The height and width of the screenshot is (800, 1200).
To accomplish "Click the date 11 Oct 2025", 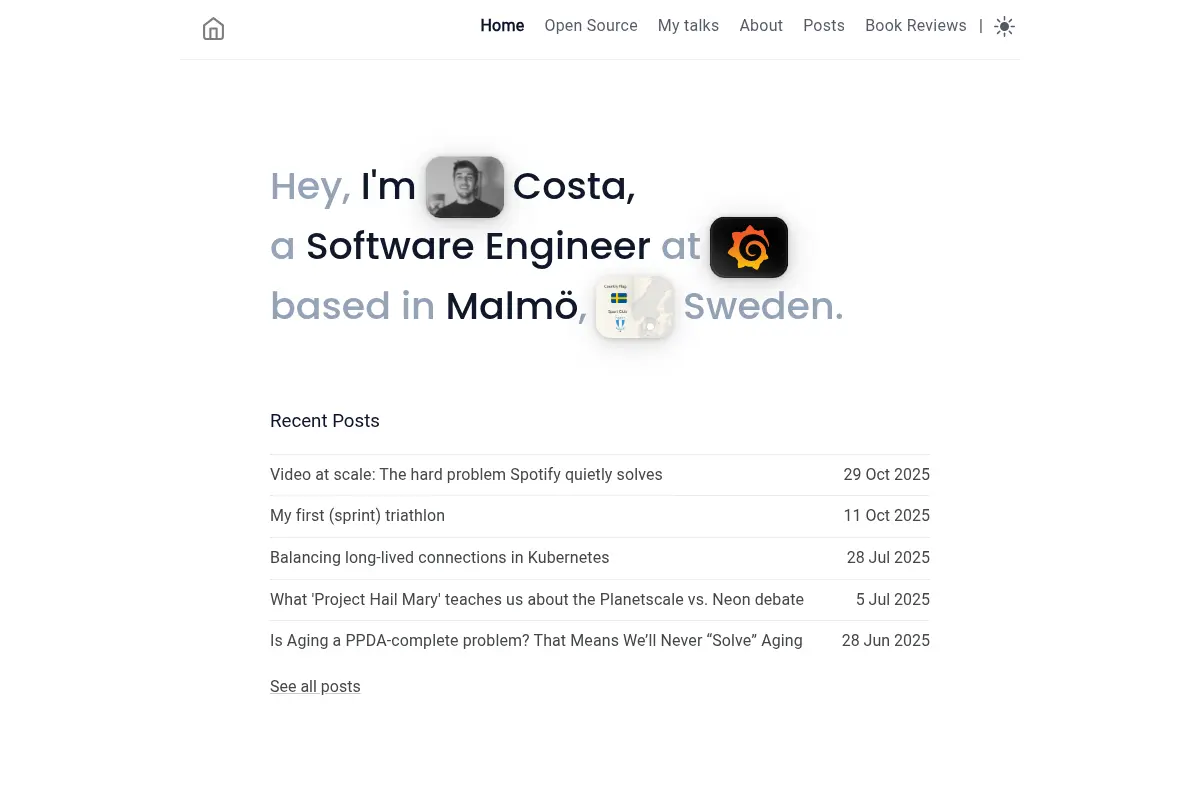I will [886, 516].
